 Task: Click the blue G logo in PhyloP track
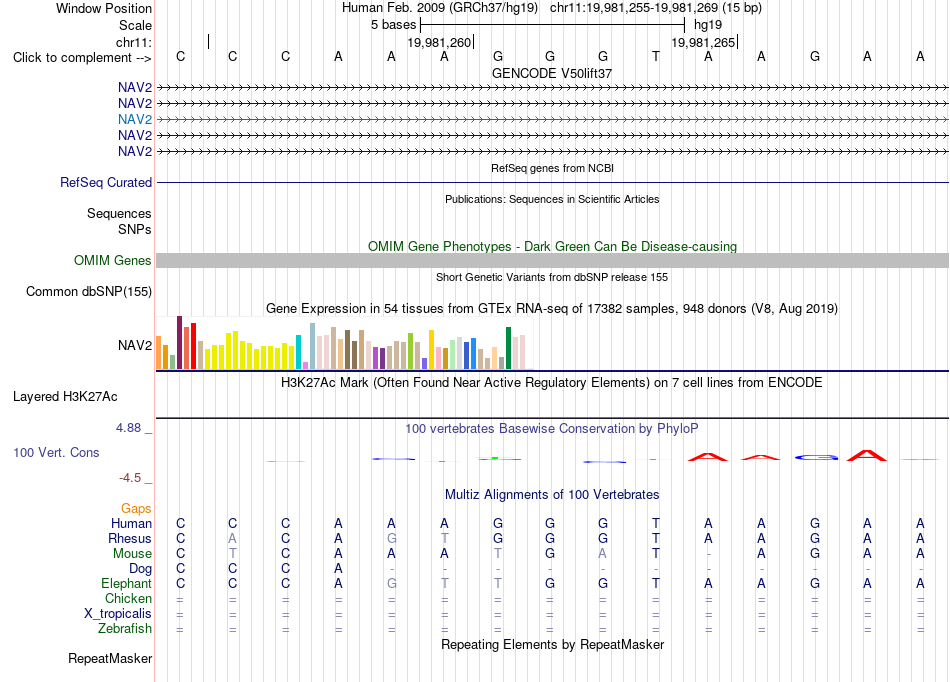[816, 457]
